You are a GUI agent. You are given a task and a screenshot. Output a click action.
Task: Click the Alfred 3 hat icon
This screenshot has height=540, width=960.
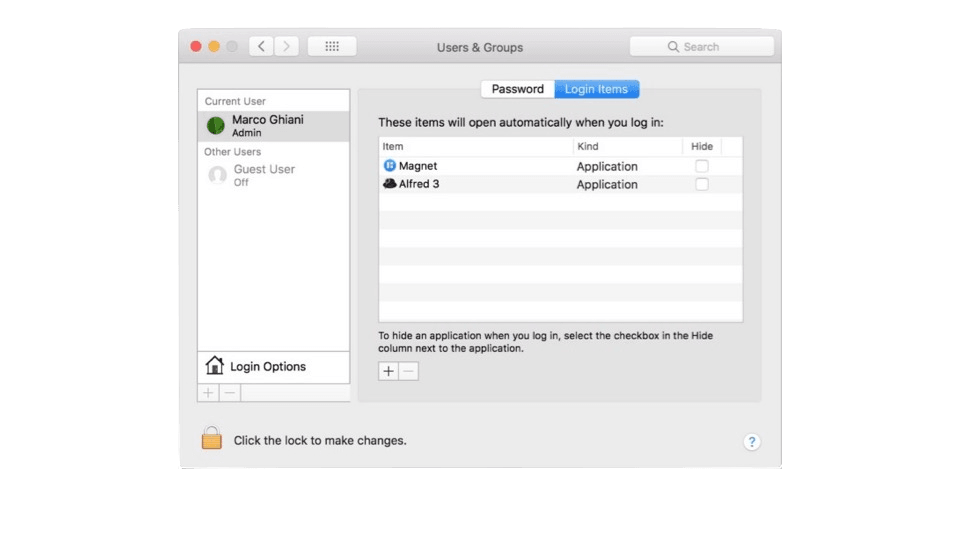coord(390,184)
